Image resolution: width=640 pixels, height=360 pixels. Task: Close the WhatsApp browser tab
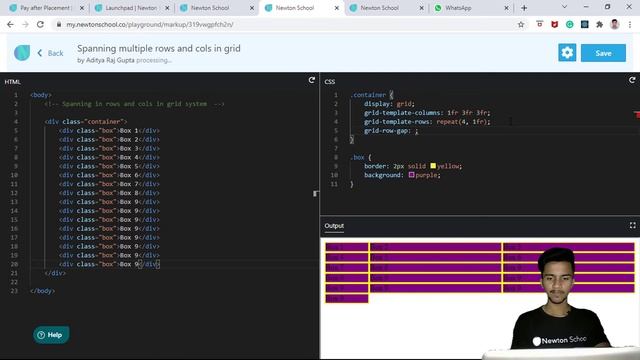pos(506,8)
